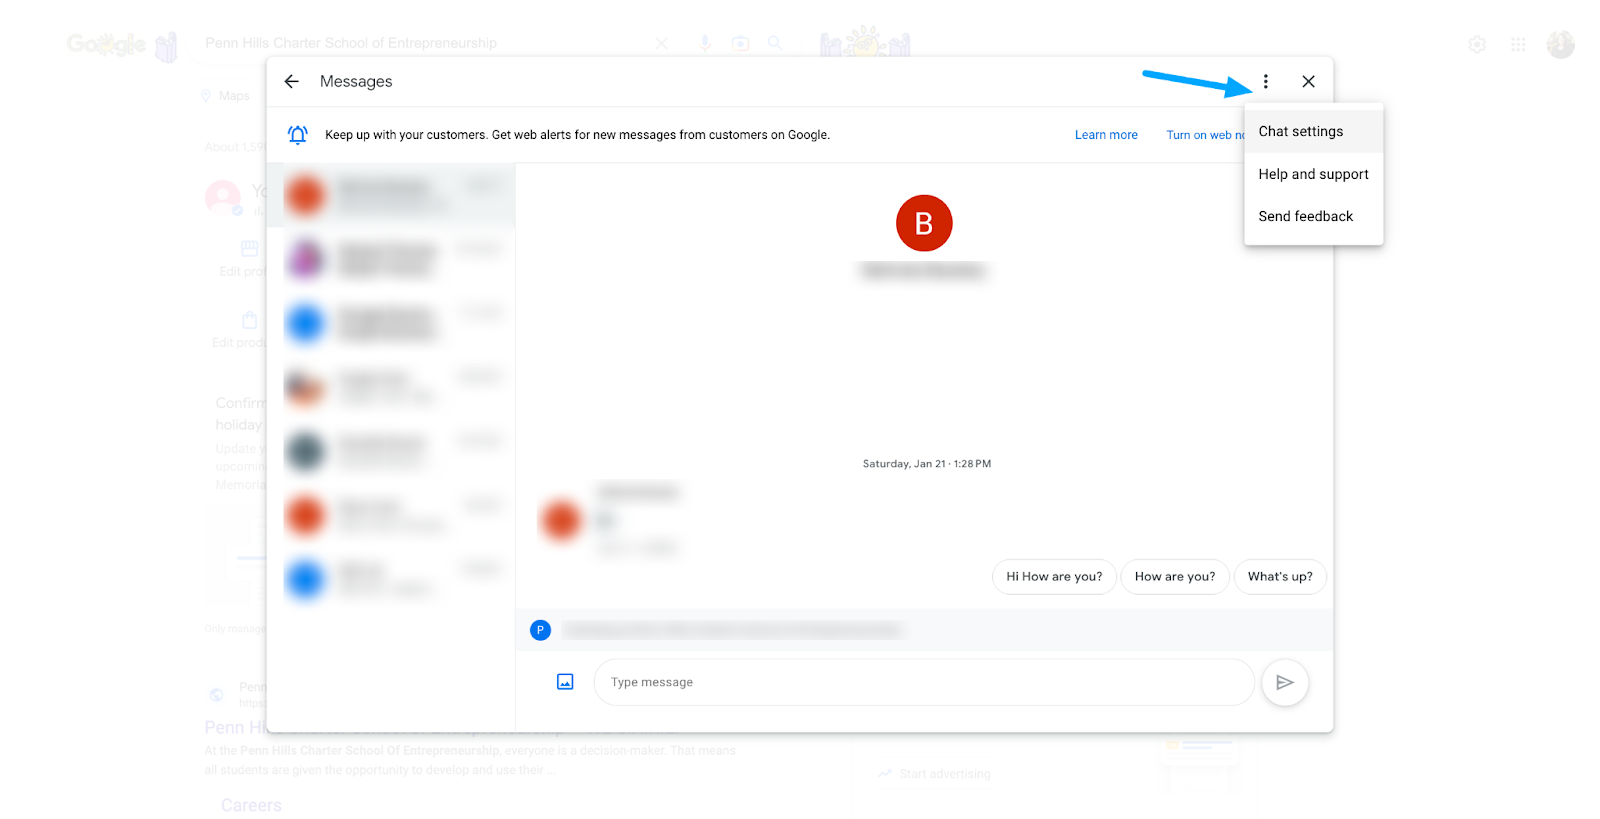Click the red B contact avatar

pyautogui.click(x=924, y=223)
